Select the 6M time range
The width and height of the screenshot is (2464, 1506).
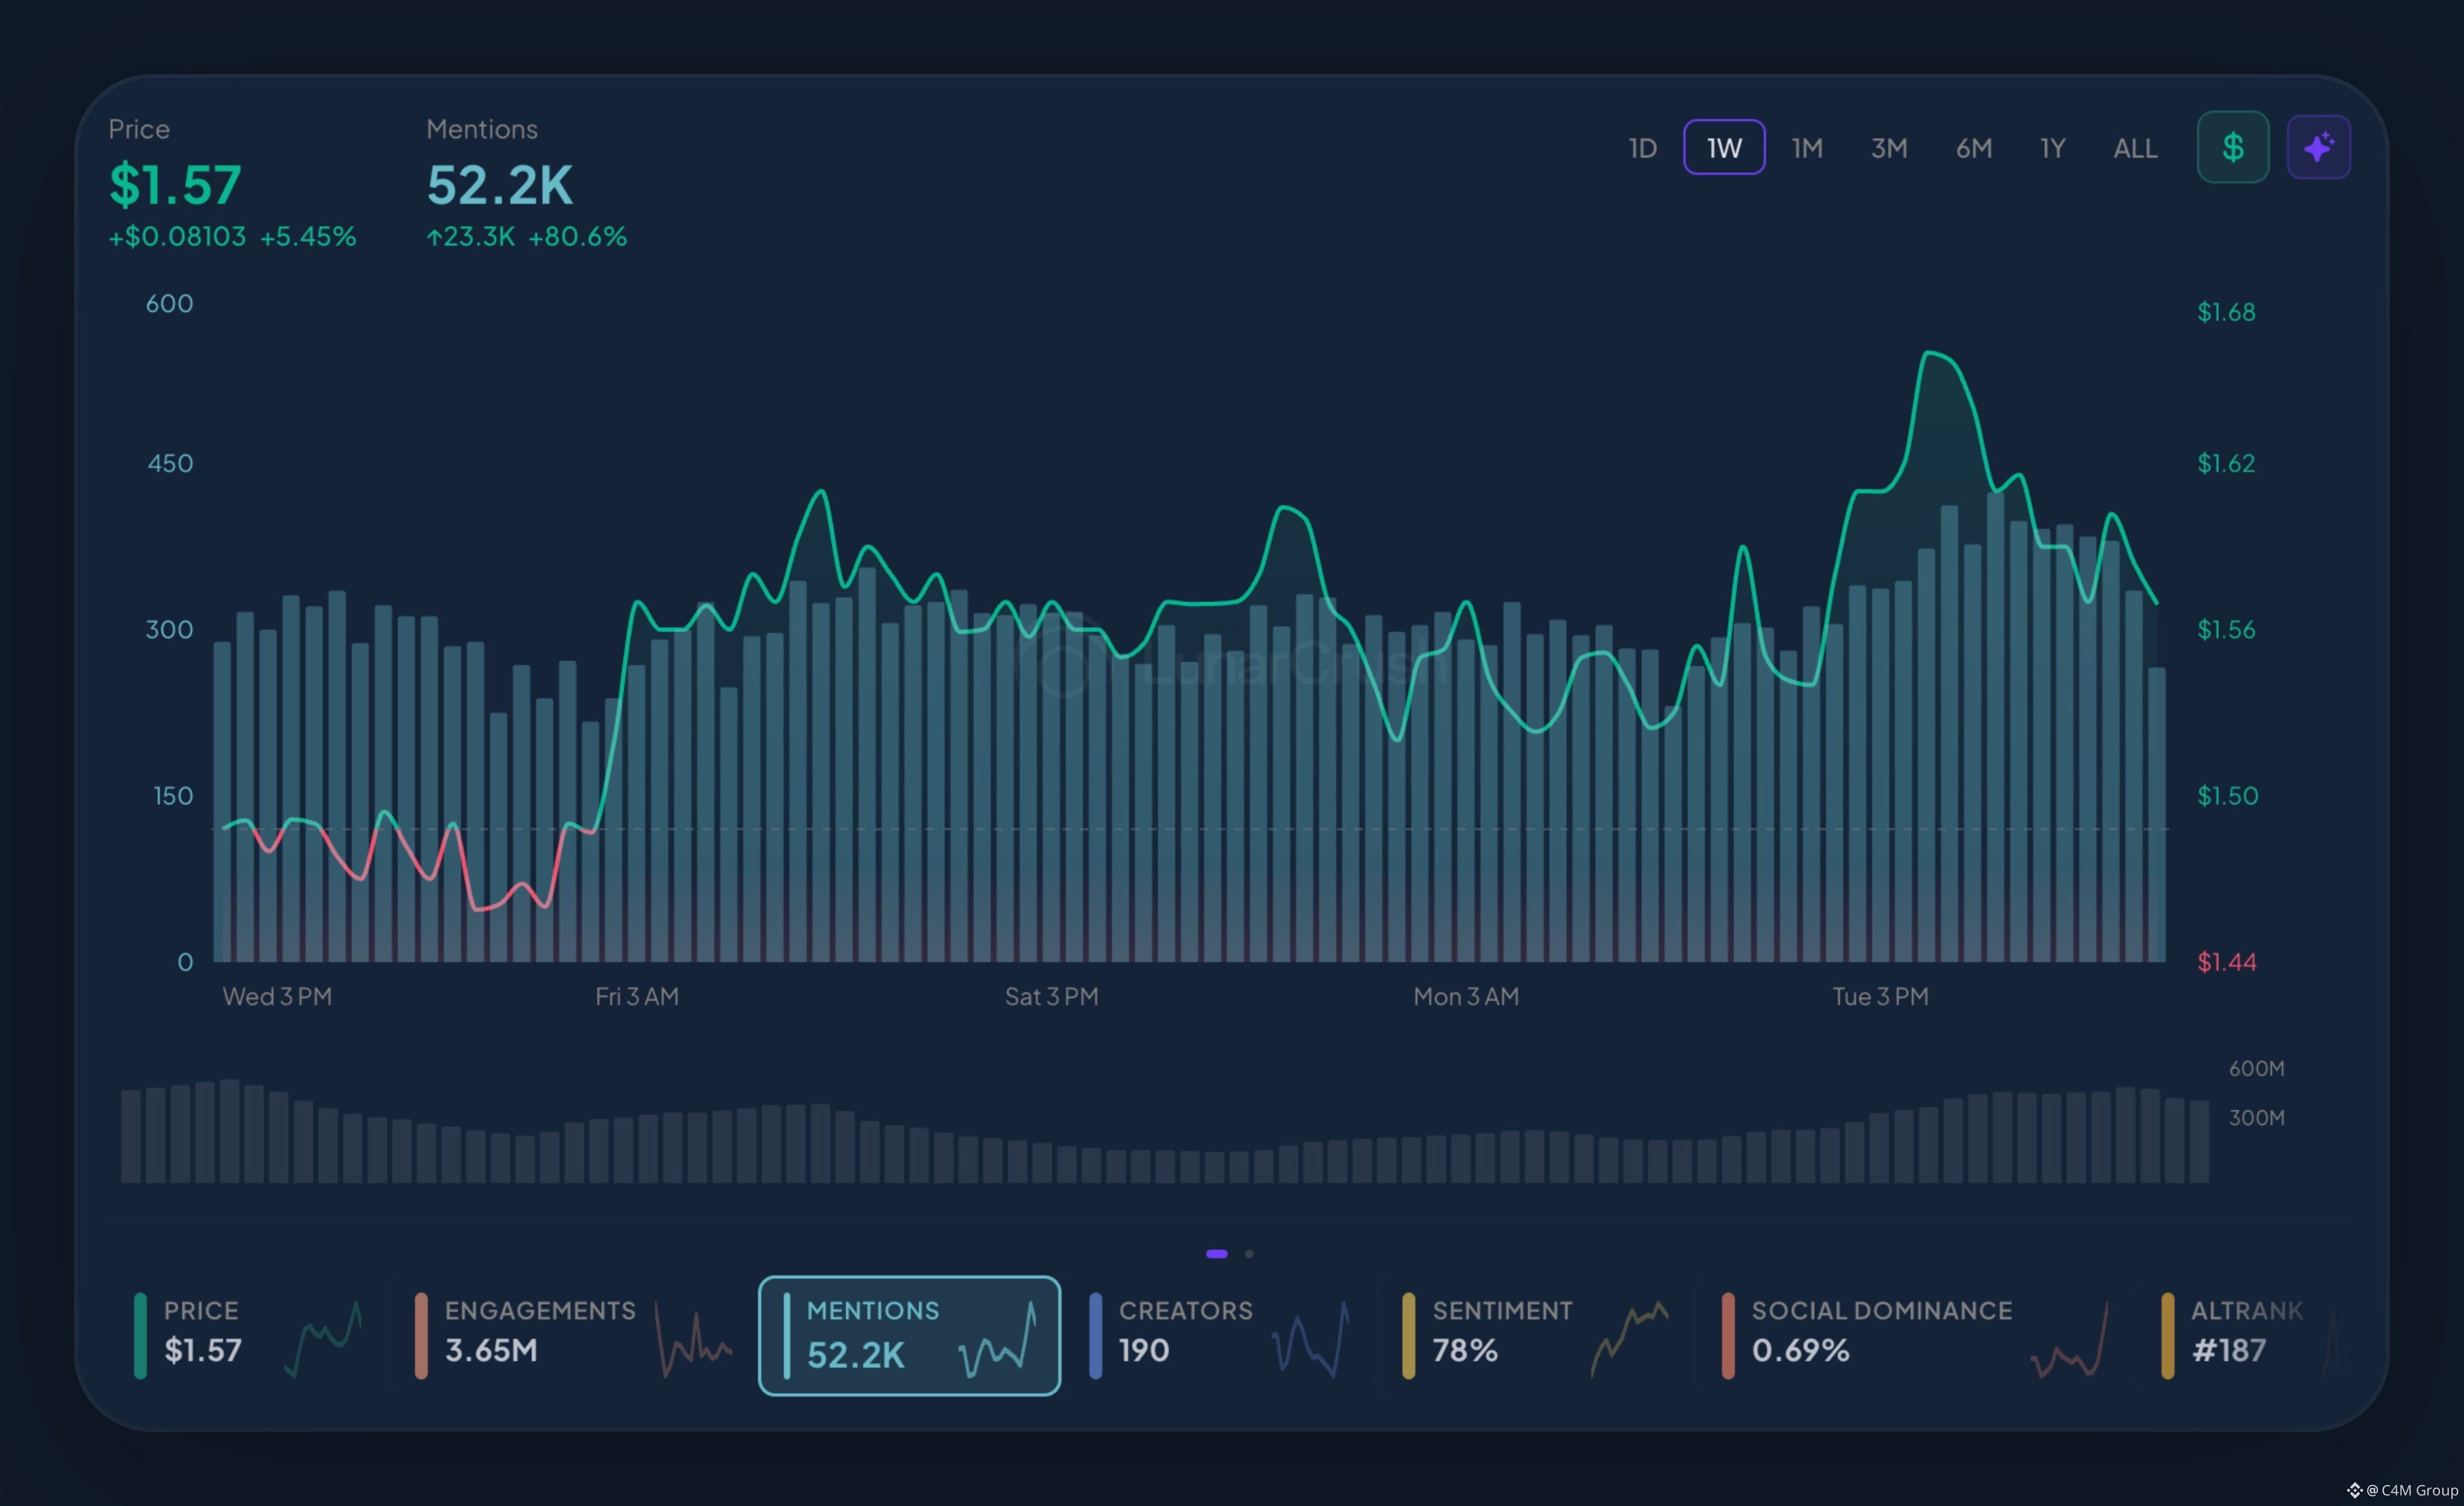(1973, 148)
